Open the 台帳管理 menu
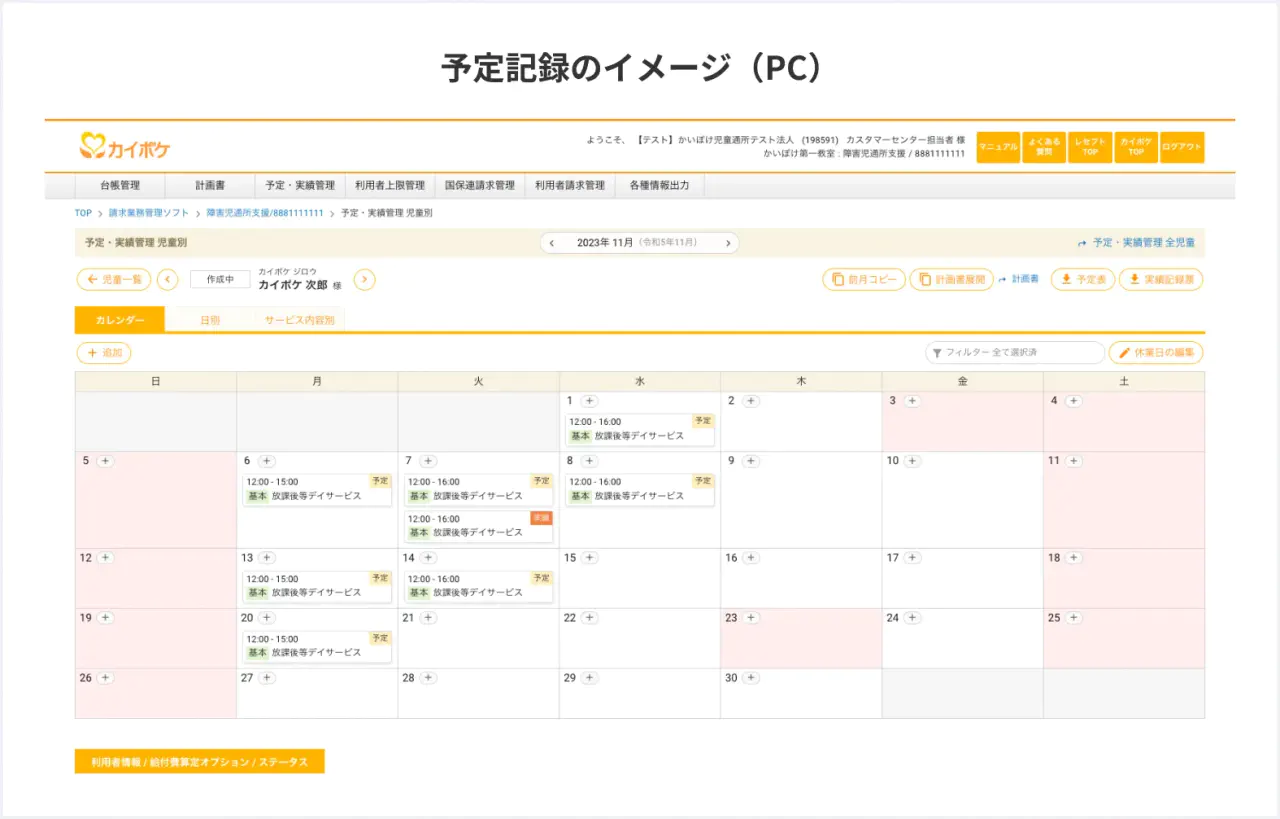Screen dimensions: 1280x819 tap(120, 185)
